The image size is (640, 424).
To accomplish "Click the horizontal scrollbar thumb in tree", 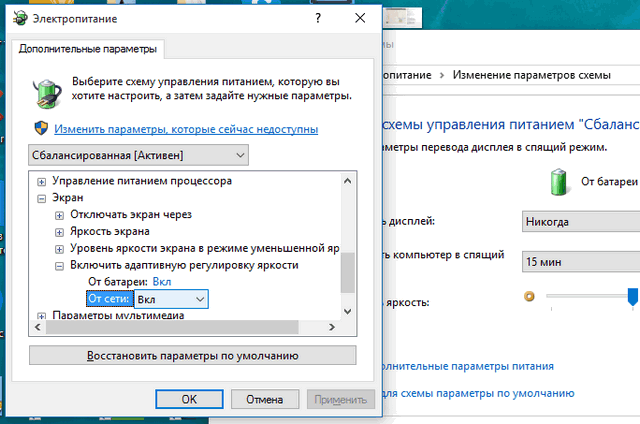I will (x=172, y=327).
